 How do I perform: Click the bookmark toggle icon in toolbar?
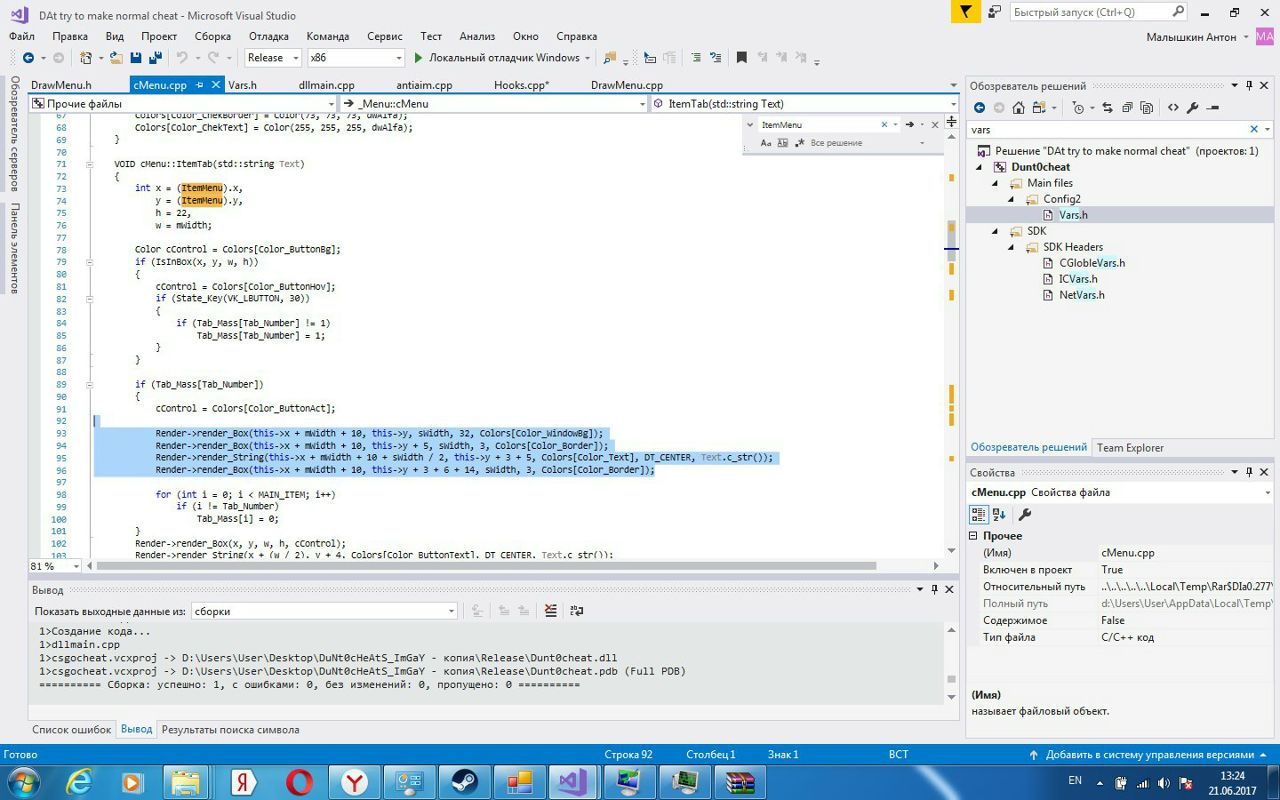[x=741, y=58]
